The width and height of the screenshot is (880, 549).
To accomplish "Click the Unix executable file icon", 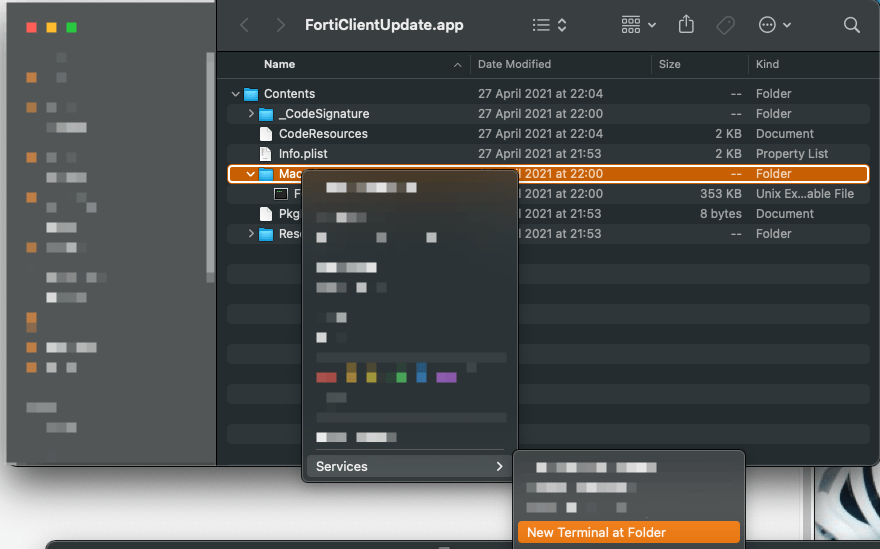I will coord(281,194).
